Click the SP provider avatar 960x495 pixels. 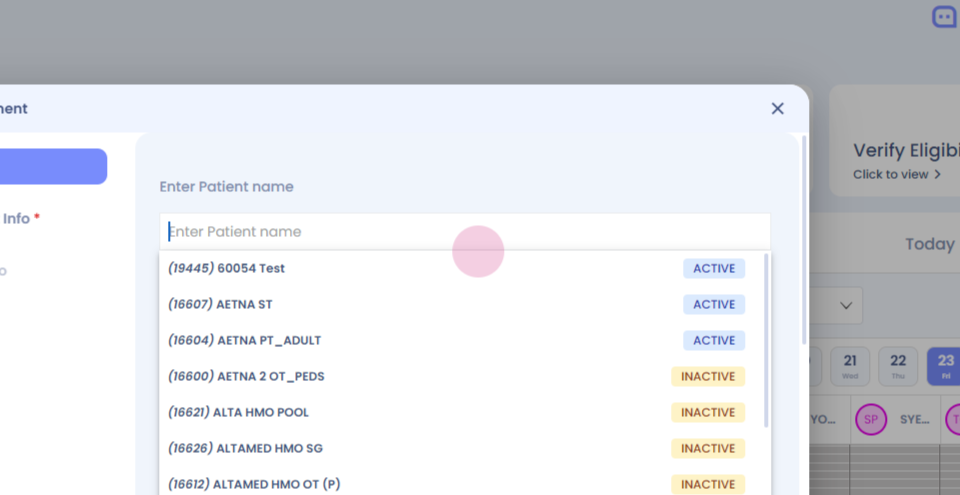tap(871, 420)
